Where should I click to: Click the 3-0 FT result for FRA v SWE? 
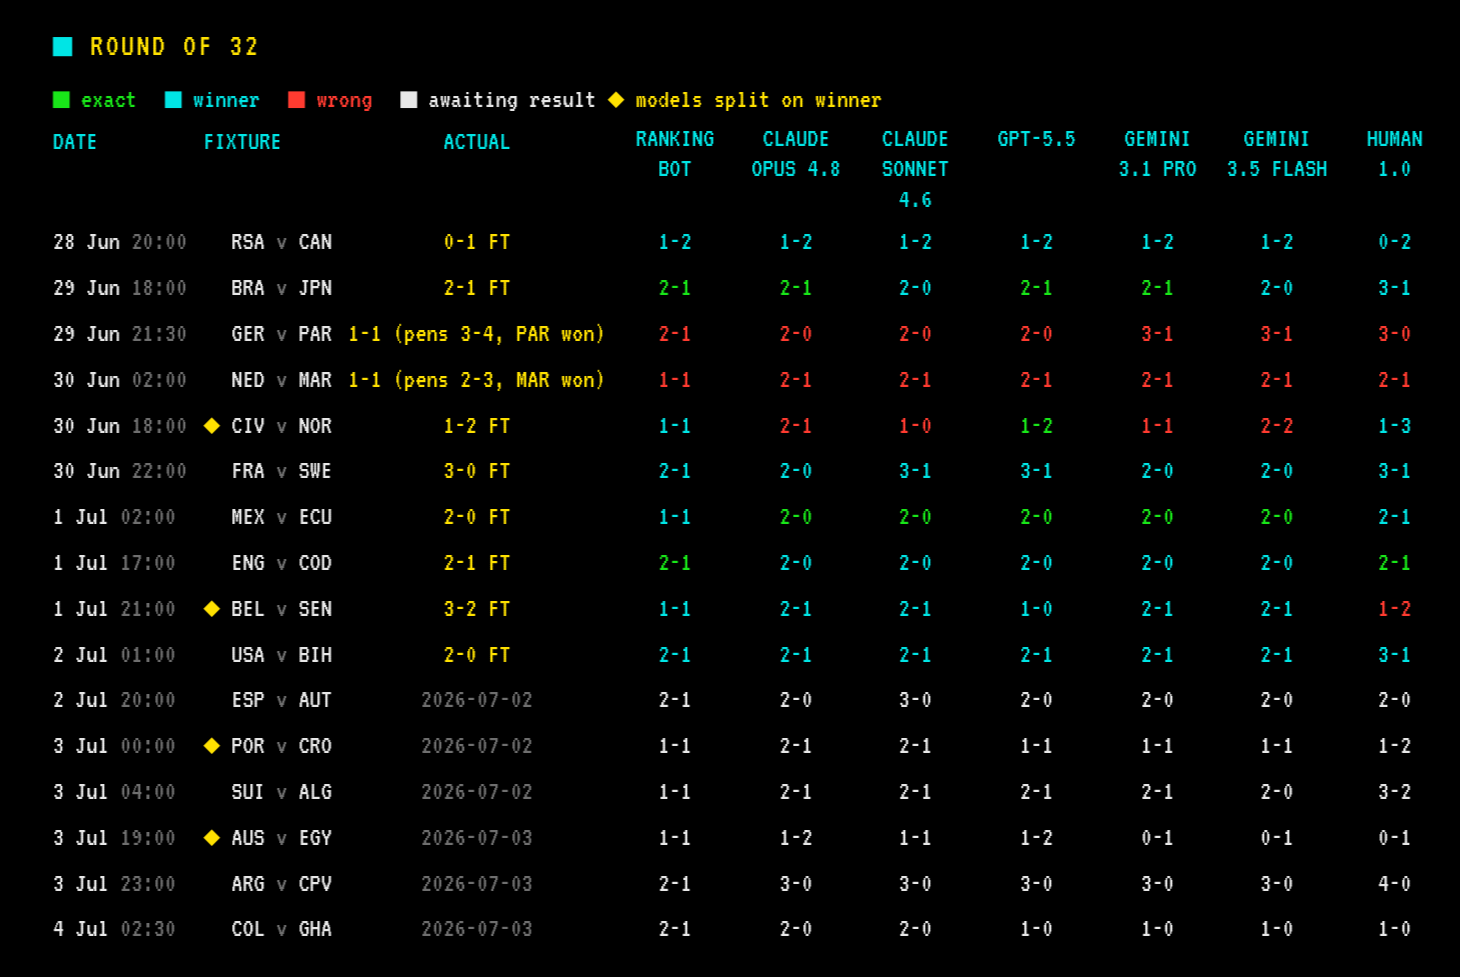point(476,471)
